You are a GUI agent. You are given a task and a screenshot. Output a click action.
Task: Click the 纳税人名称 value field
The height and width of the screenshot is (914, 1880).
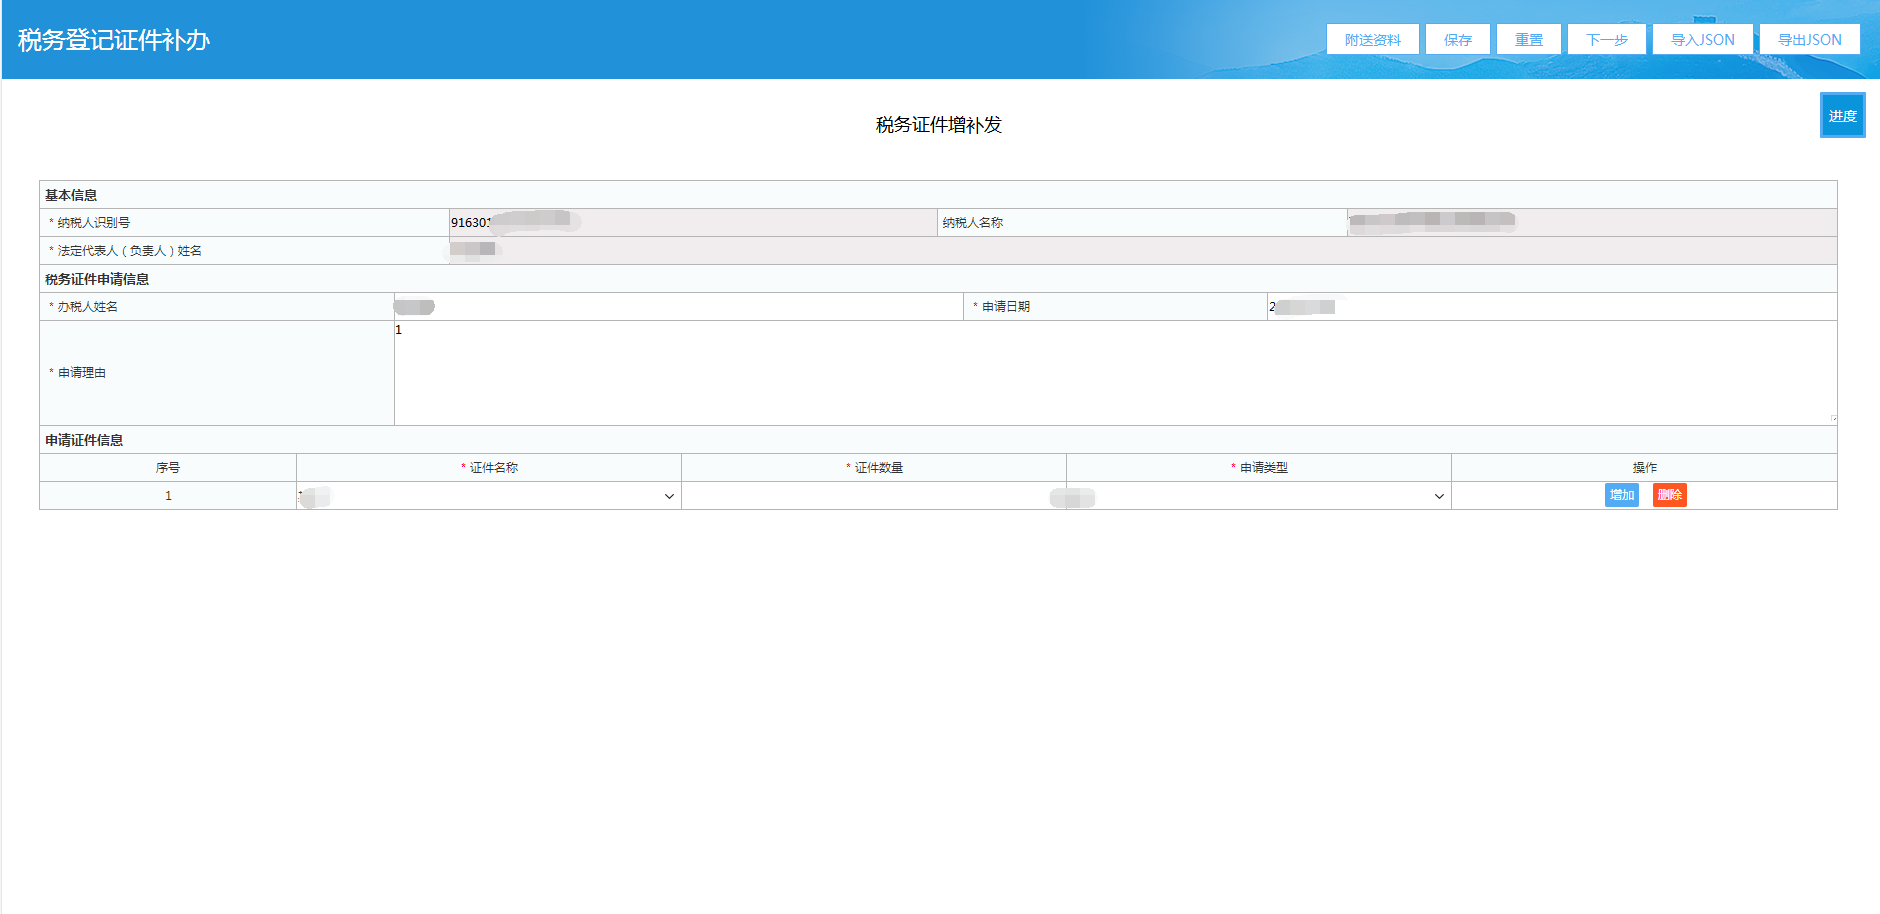pos(1592,222)
